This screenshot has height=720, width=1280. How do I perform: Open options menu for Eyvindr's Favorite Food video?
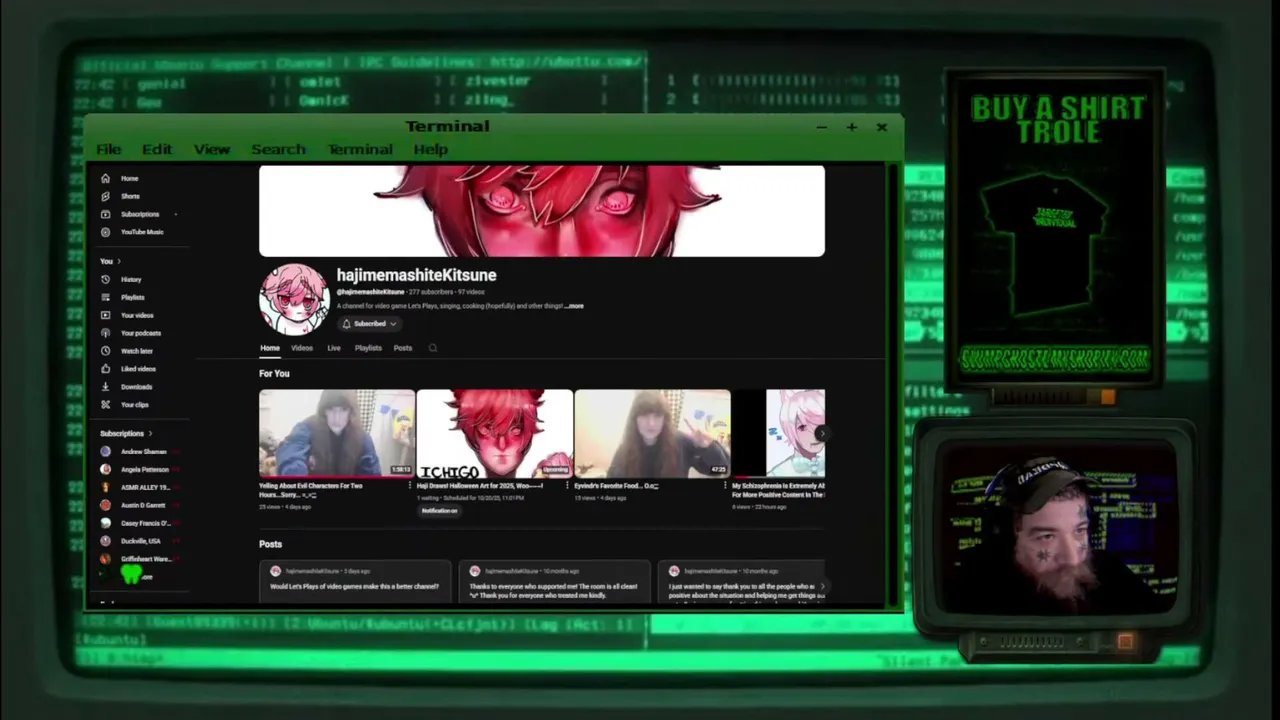click(725, 486)
